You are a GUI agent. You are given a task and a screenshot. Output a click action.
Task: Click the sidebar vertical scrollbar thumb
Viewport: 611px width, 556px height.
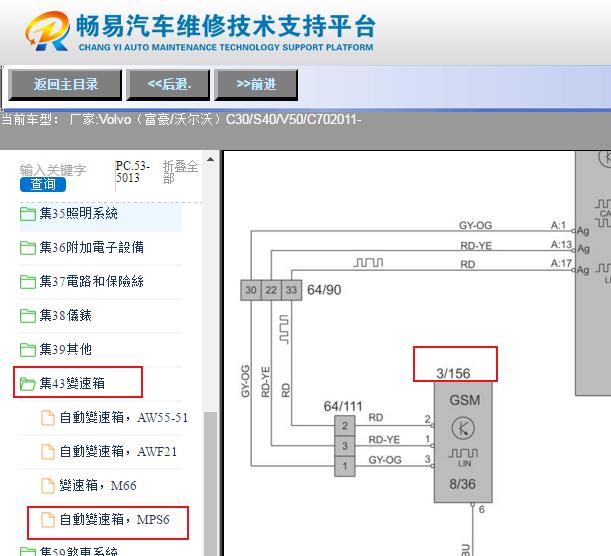tap(211, 483)
